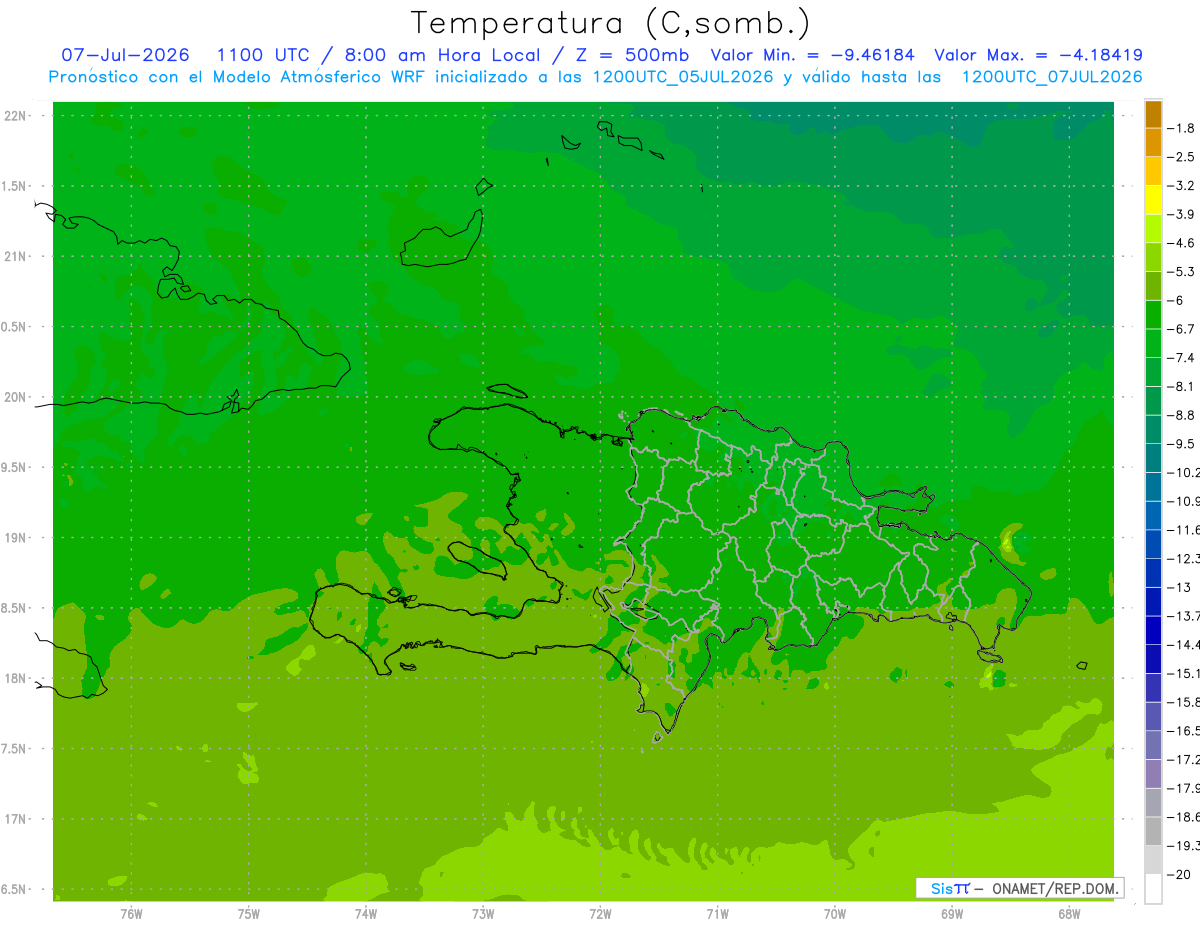Viewport: 1200px width, 927px height.
Task: Click the '-4.6' colorbar value
Action: 1182,243
